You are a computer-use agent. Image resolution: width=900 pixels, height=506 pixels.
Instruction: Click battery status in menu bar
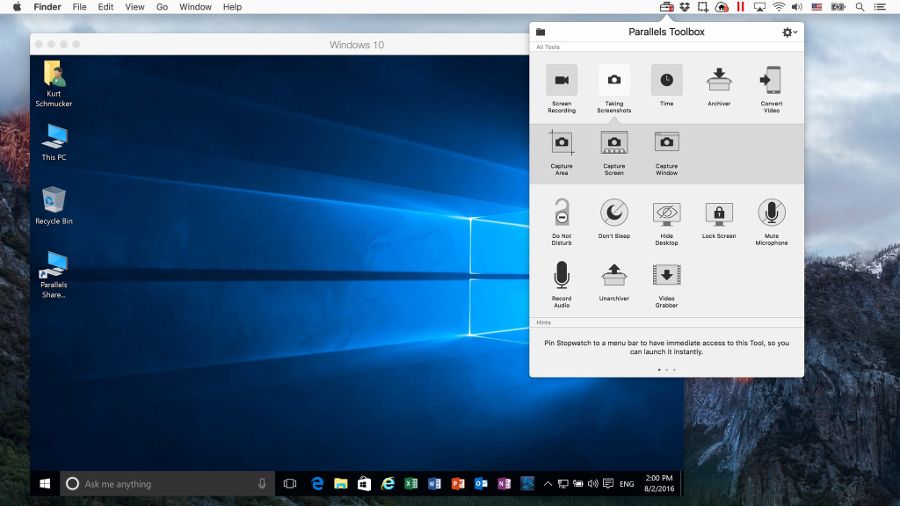[838, 7]
